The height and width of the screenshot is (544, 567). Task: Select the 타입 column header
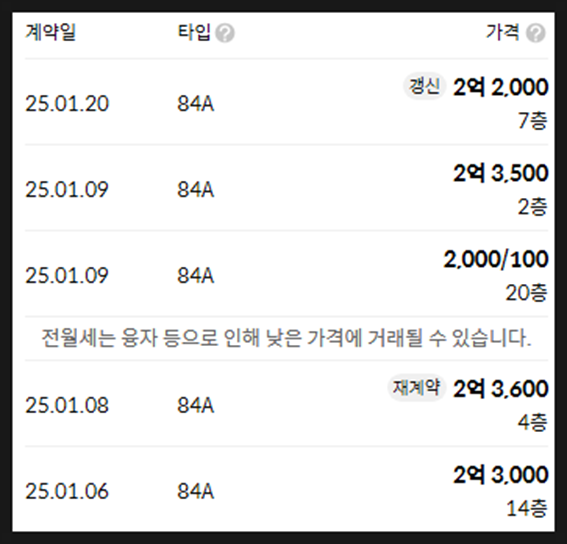pyautogui.click(x=194, y=32)
